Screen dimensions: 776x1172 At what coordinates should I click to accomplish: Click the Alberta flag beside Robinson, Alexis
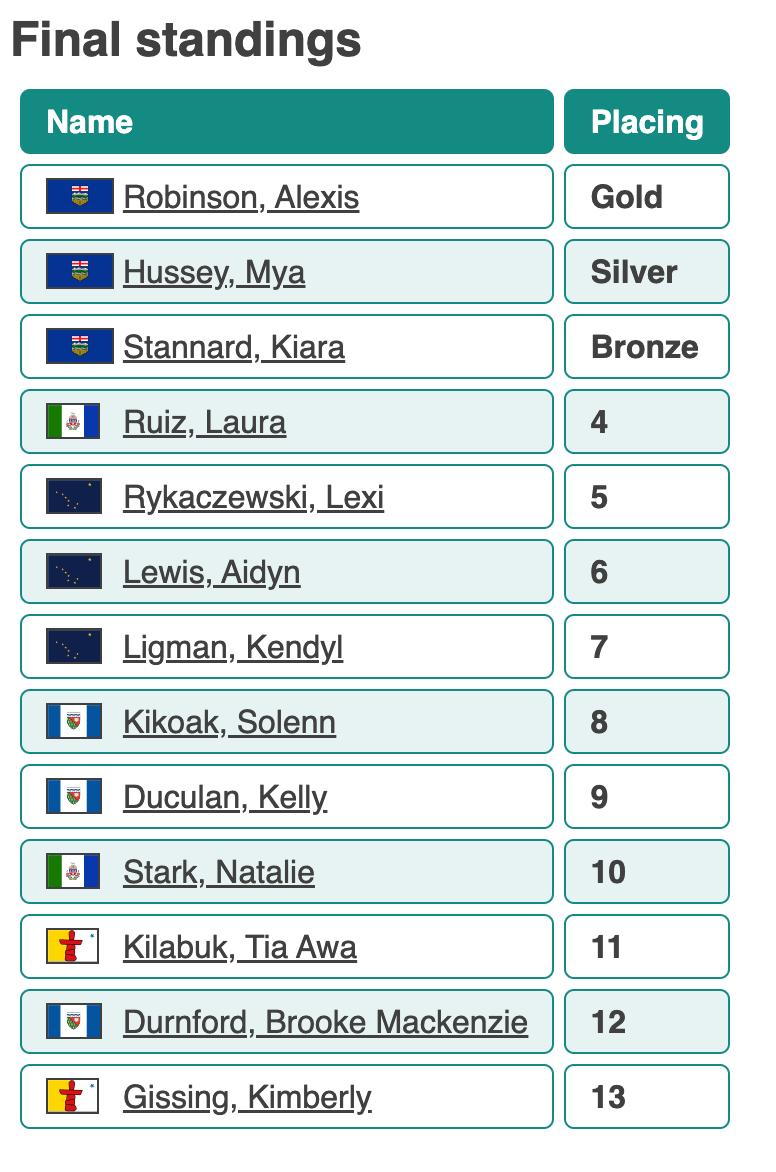pyautogui.click(x=80, y=196)
